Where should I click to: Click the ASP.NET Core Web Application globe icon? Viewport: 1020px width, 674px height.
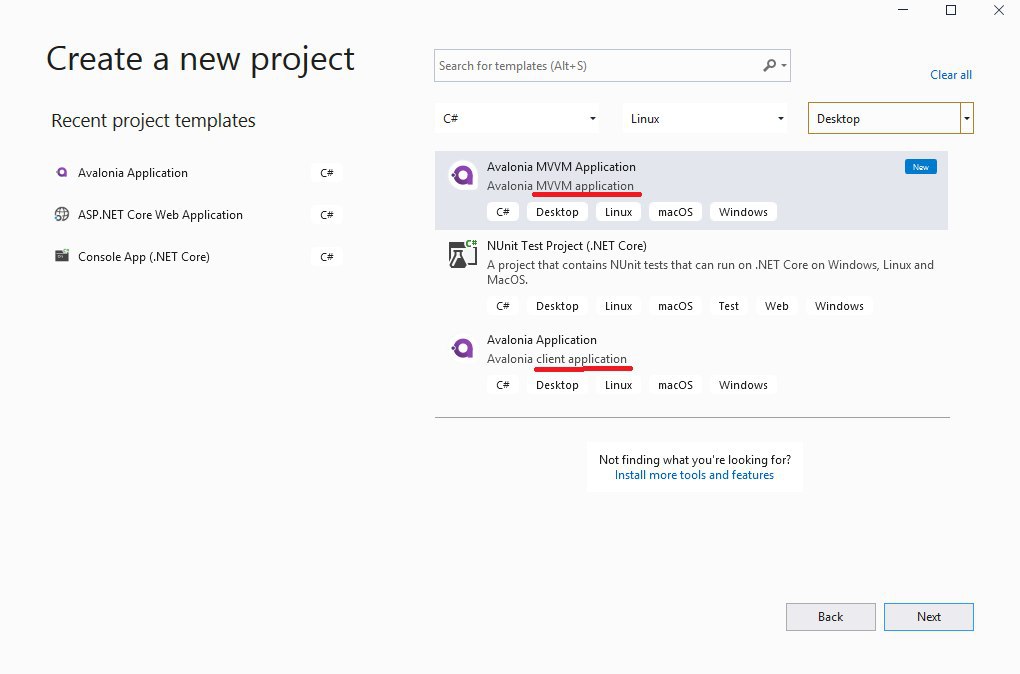click(x=62, y=214)
